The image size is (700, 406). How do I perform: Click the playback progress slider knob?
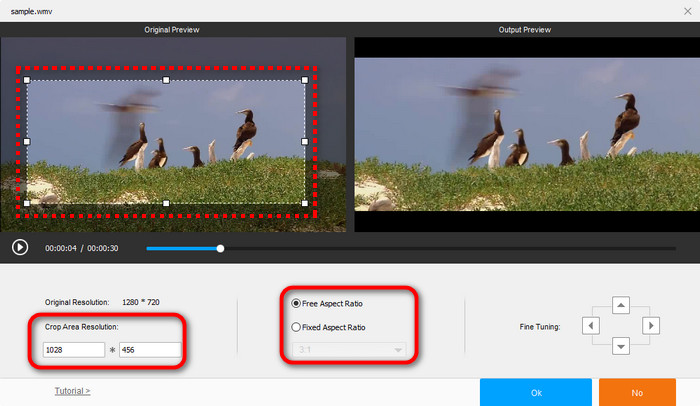click(220, 248)
